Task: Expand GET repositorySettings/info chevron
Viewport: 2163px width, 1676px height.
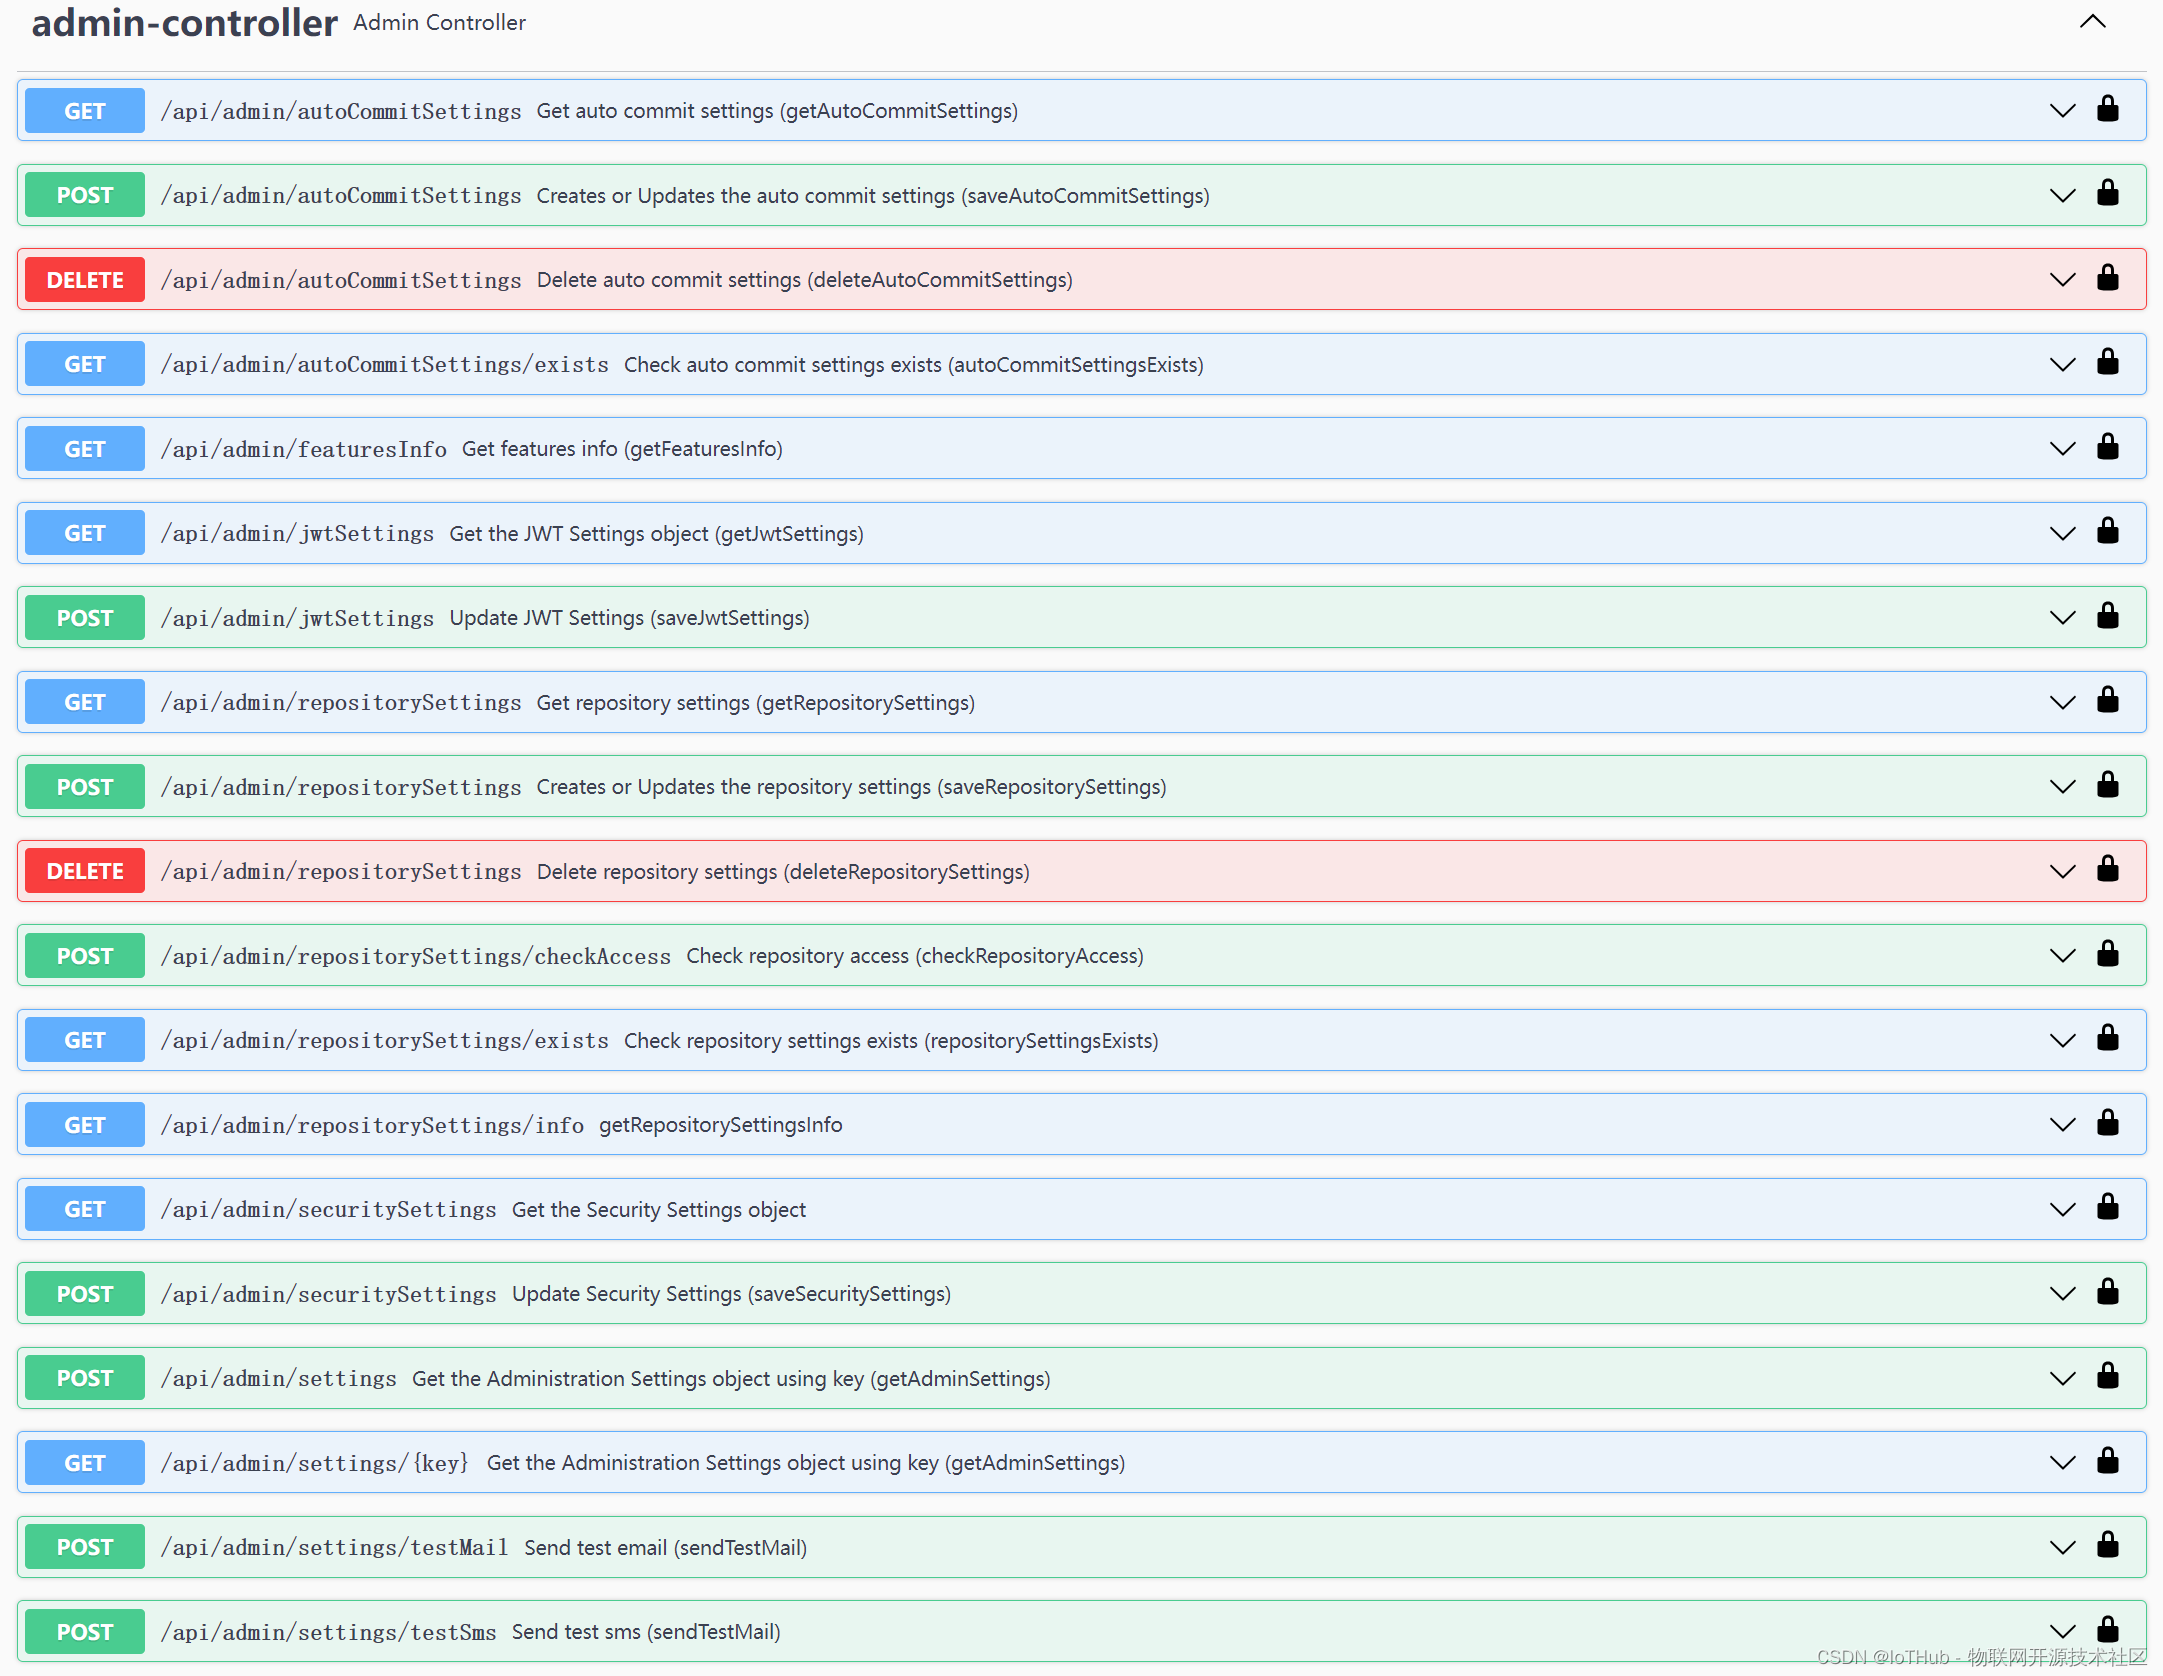Action: tap(2062, 1125)
